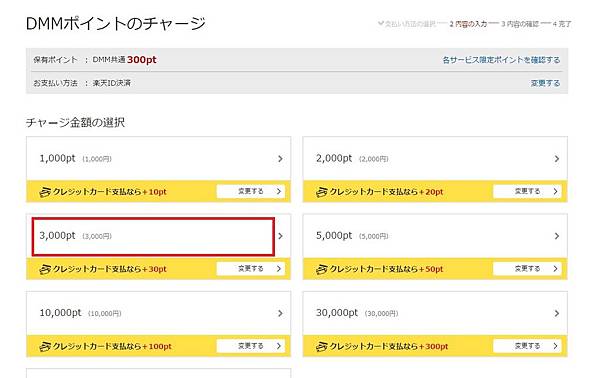Viewport: 600px width, 378px height.
Task: Click progress step 3 内容の確認
Action: 520,24
